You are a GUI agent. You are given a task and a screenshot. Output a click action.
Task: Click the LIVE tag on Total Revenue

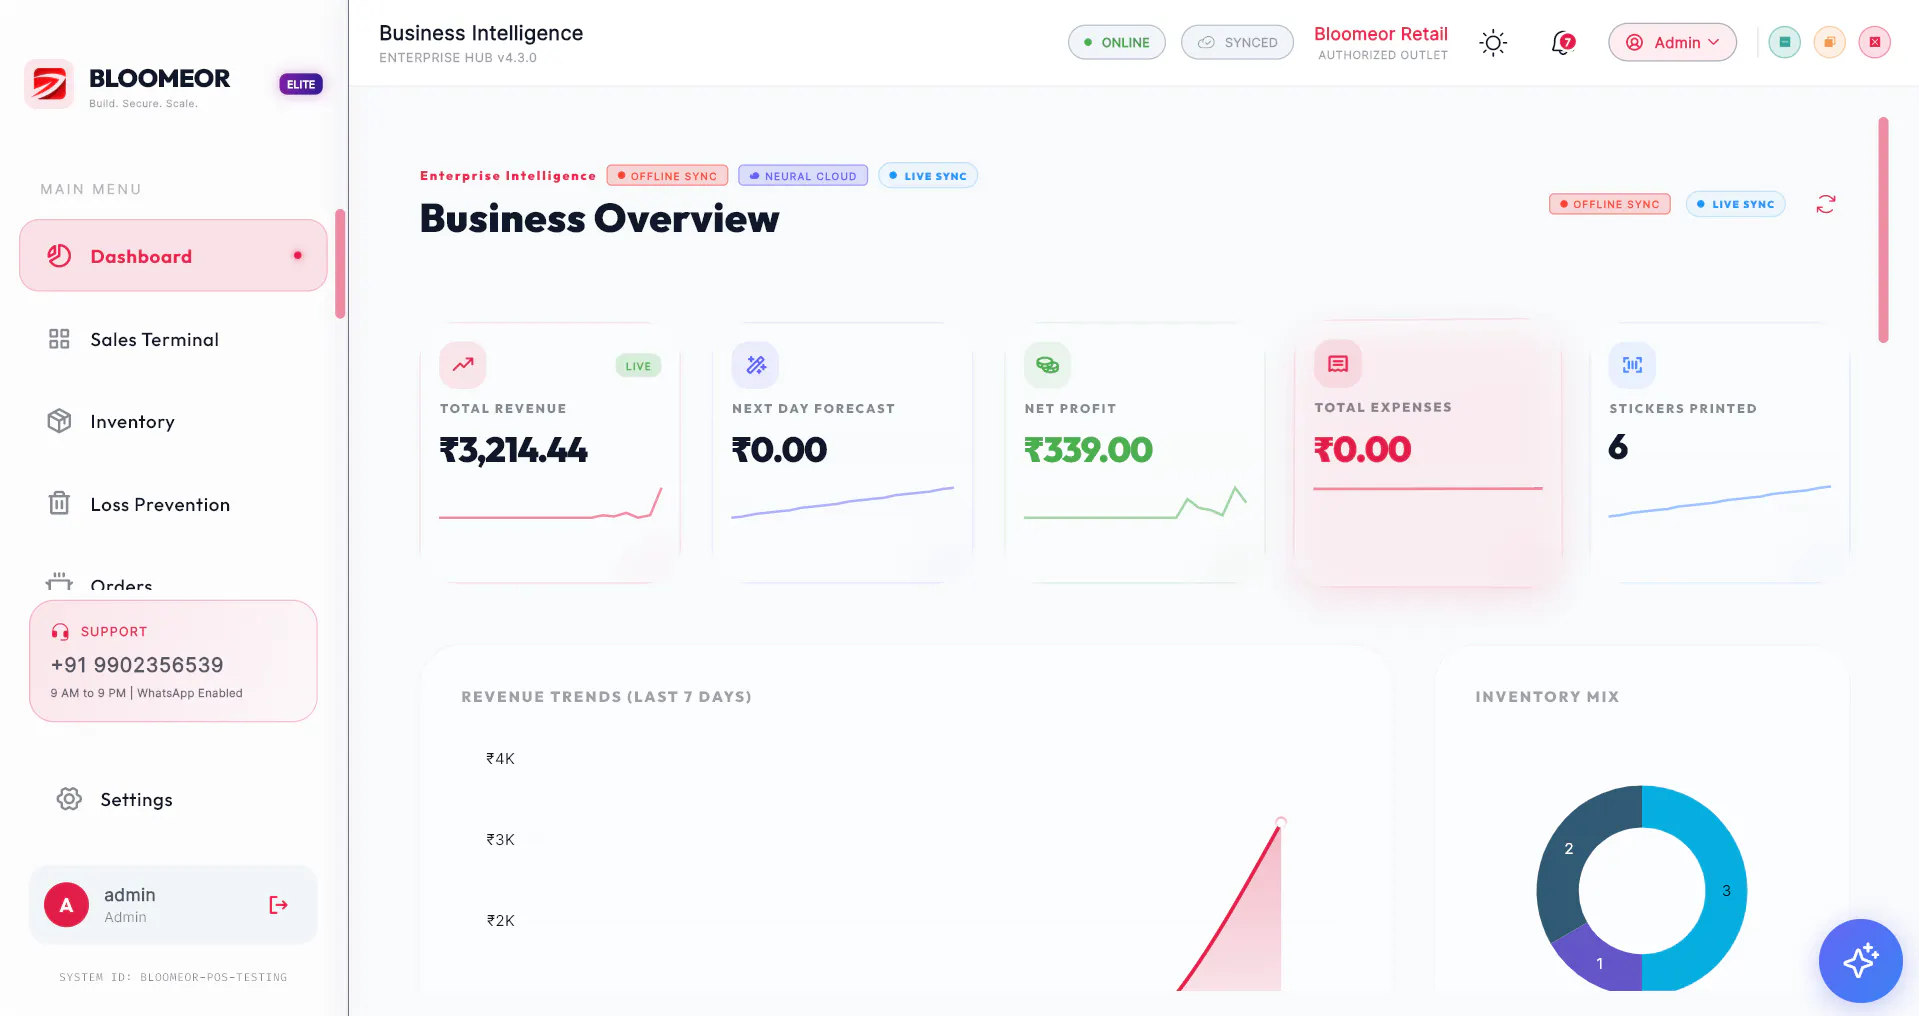(638, 366)
